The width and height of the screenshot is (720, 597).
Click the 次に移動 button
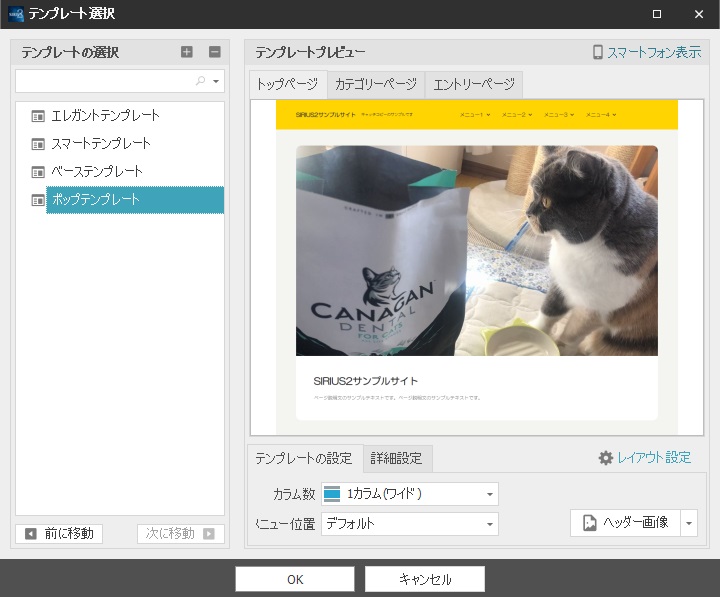(180, 534)
